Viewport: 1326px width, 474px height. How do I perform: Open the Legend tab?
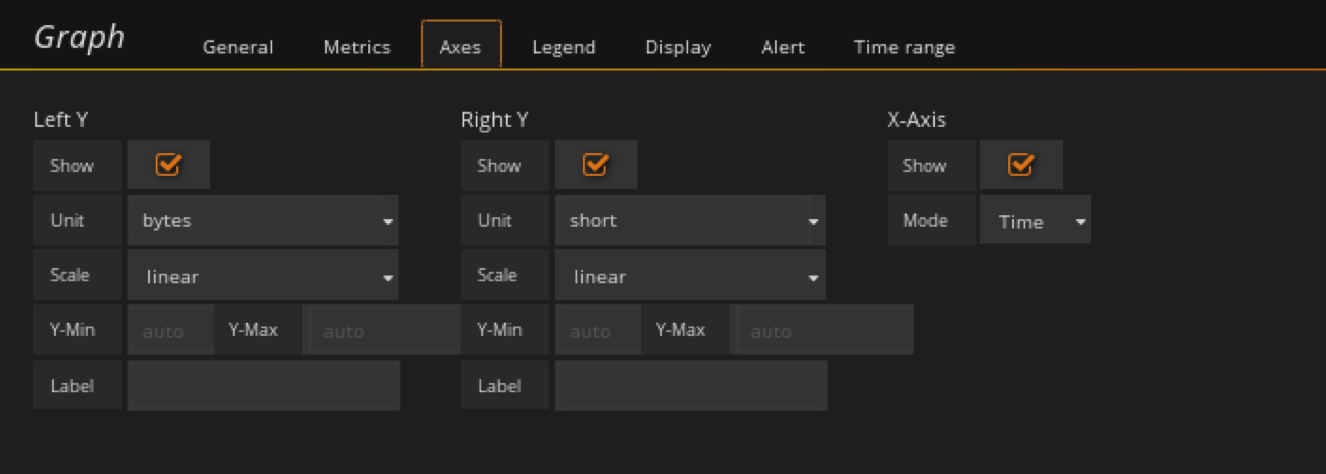563,47
